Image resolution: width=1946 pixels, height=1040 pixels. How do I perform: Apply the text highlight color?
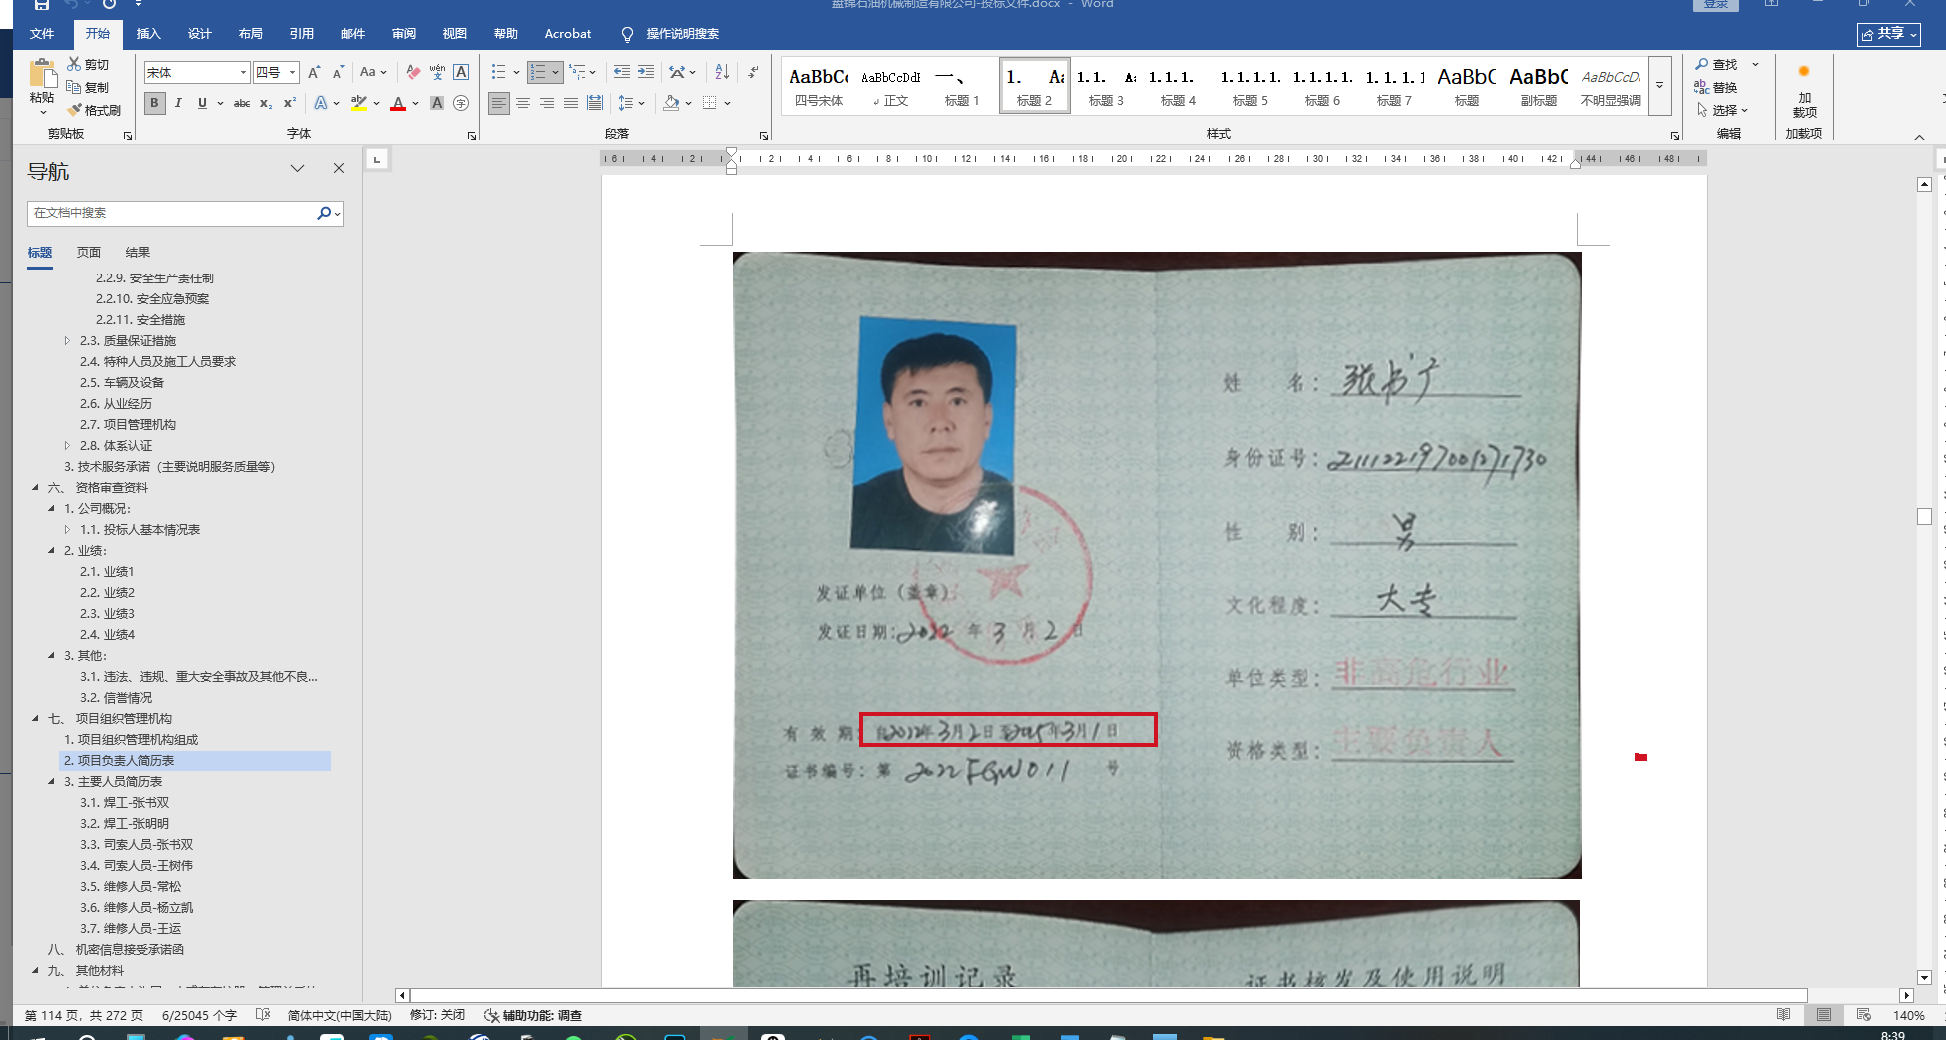point(358,103)
